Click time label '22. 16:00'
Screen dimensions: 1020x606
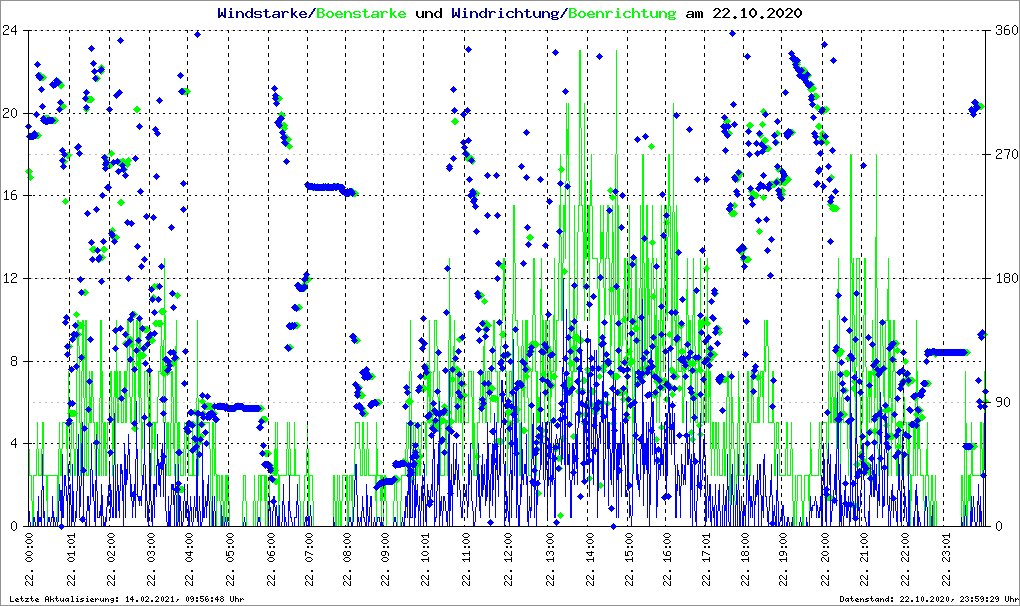coord(667,559)
